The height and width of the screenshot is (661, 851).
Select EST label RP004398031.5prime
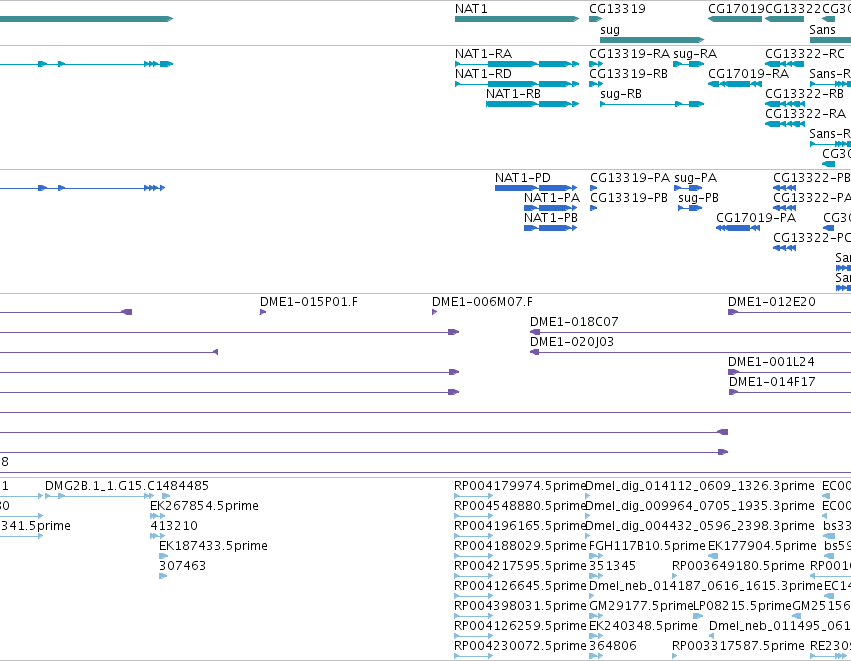520,606
